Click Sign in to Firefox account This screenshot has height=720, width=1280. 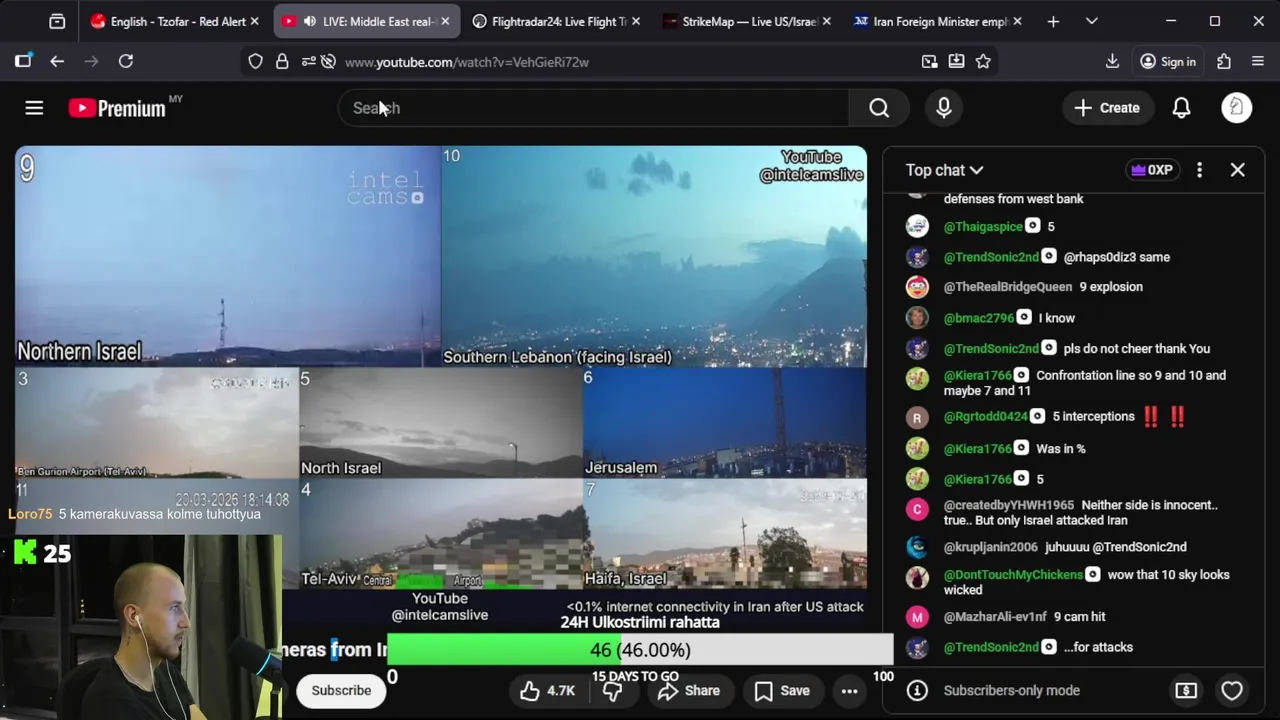pos(1168,62)
